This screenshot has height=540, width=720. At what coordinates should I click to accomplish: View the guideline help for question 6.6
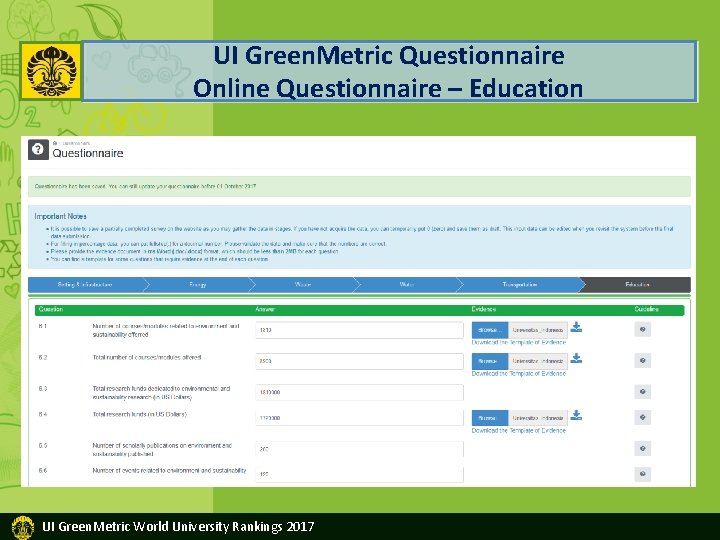[x=642, y=474]
